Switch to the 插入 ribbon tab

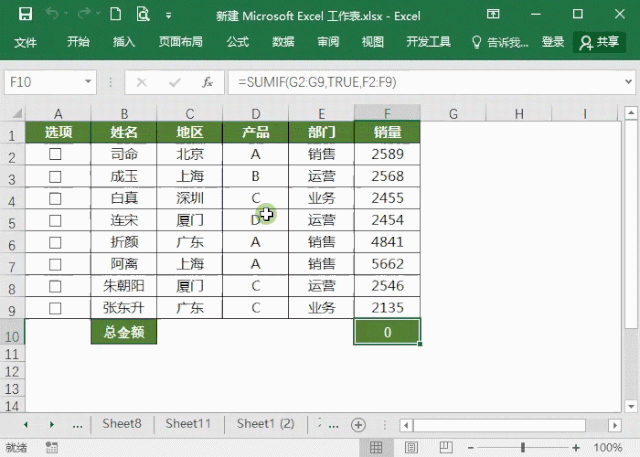pyautogui.click(x=124, y=42)
